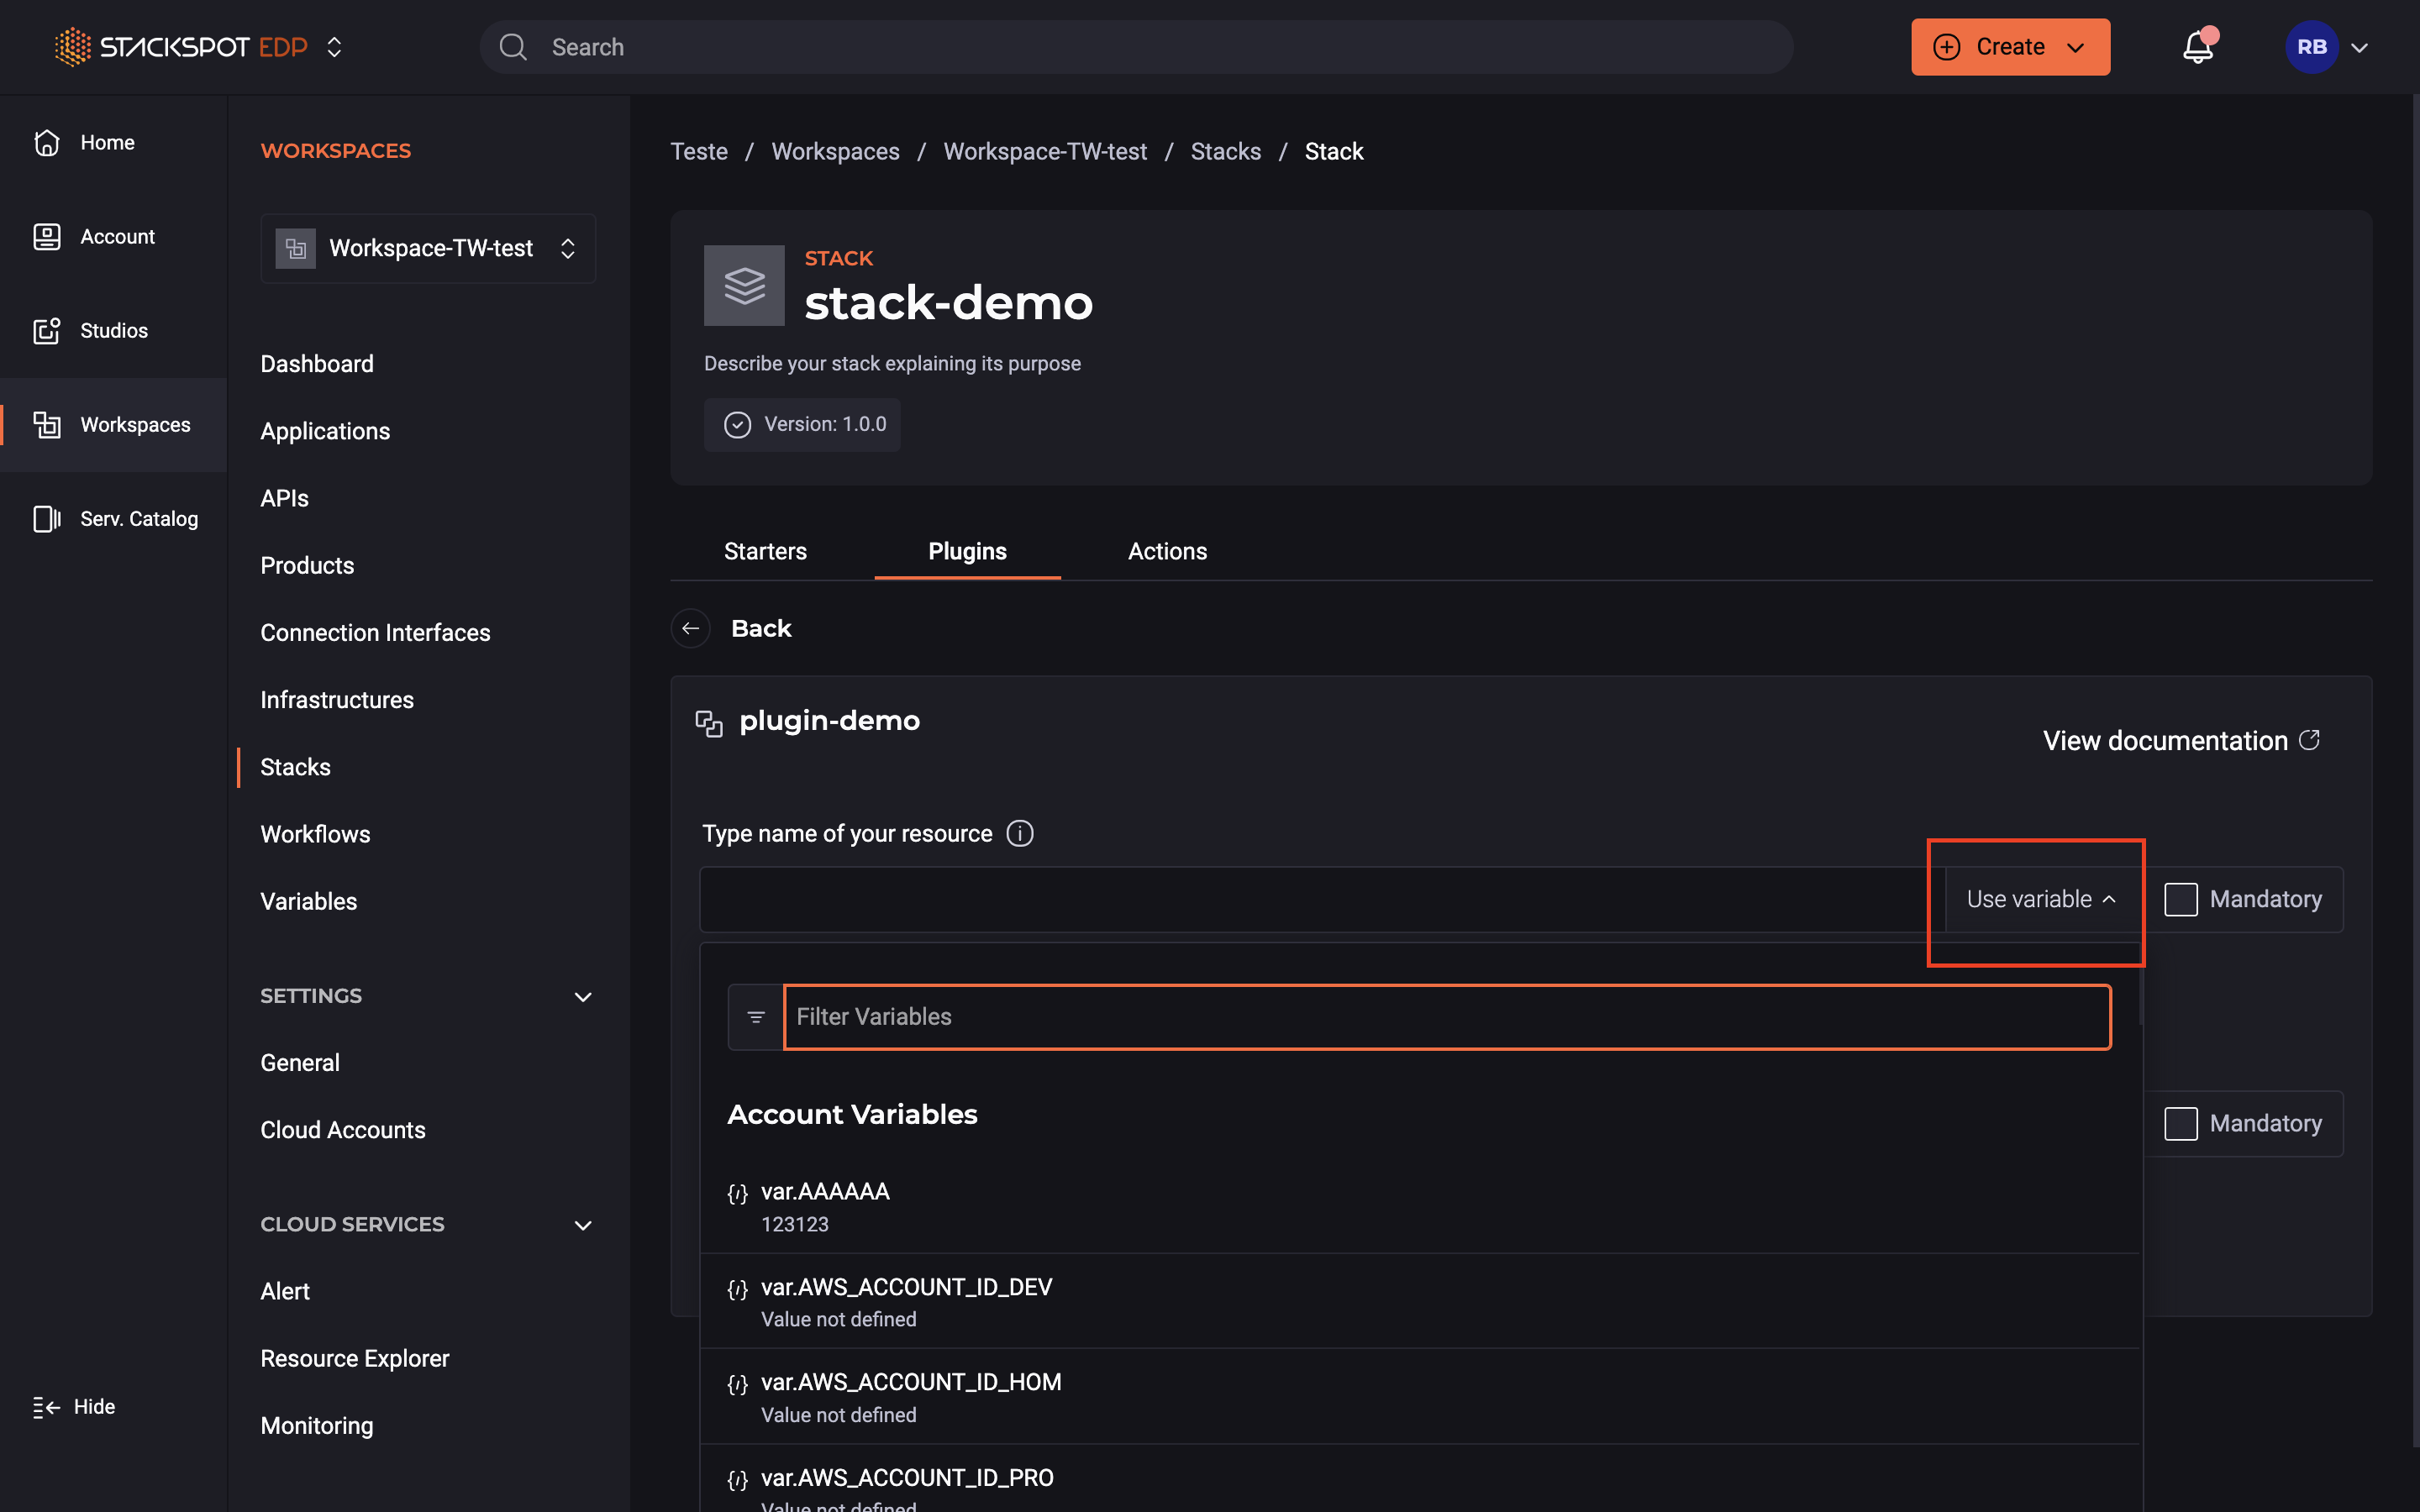Click the filter icon next to Filter Variables

tap(756, 1017)
